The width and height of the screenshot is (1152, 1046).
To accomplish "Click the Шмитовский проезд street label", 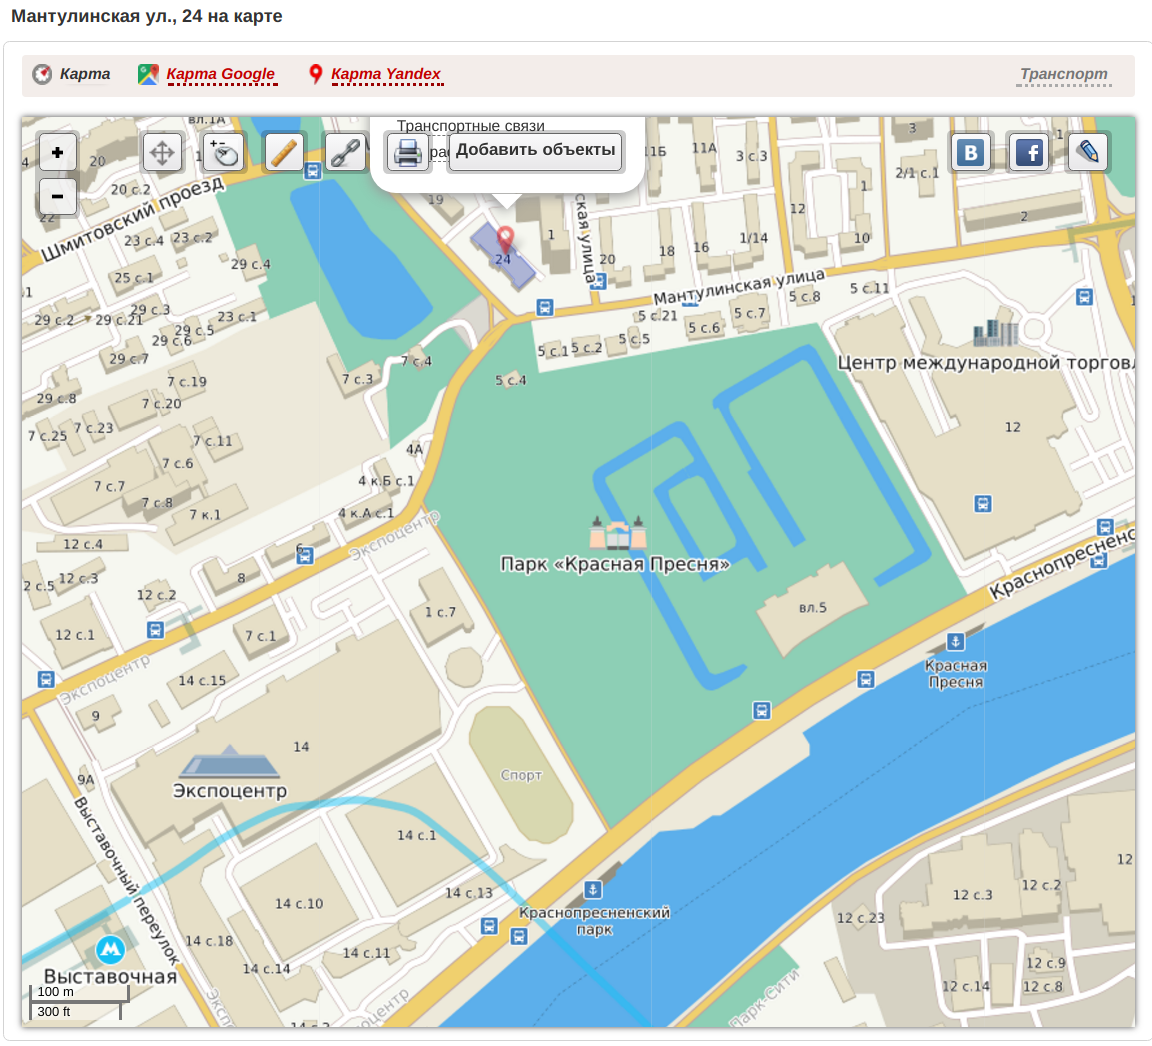I will click(x=132, y=219).
